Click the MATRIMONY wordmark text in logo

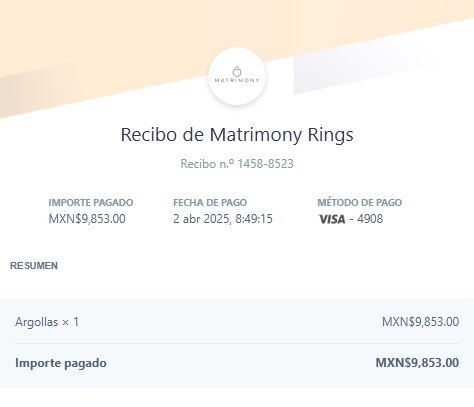(237, 80)
